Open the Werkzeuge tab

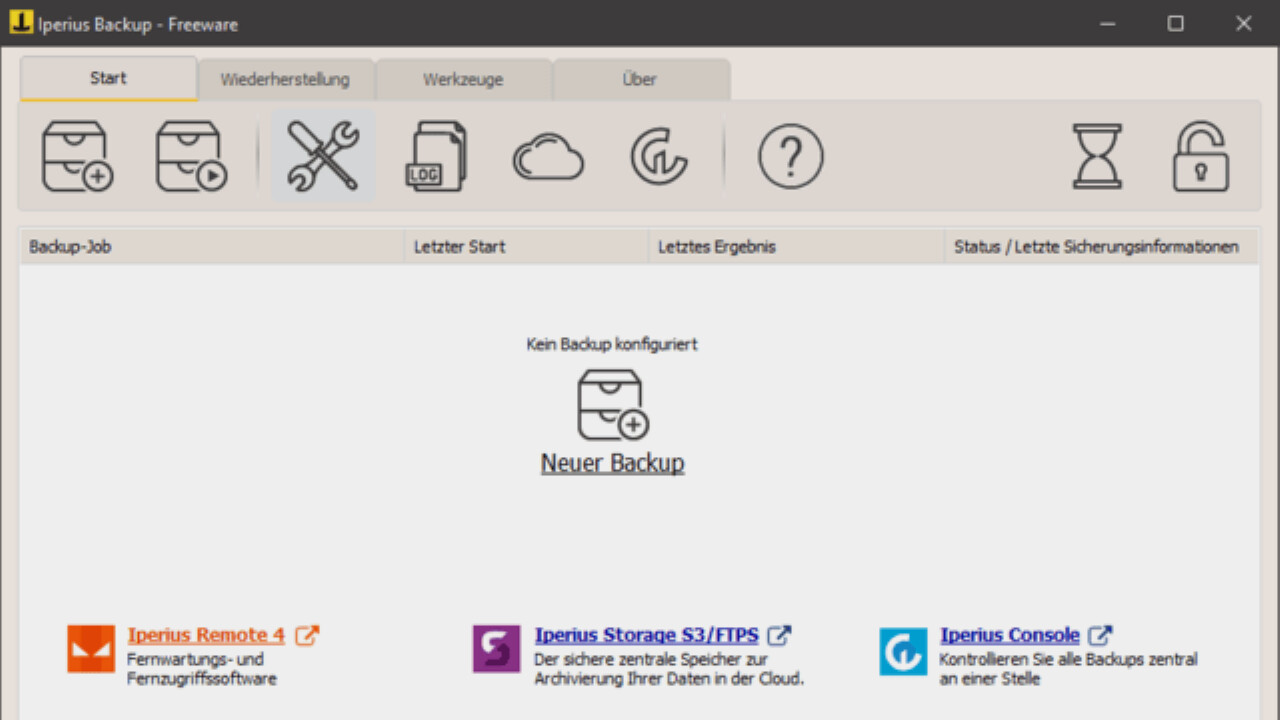pyautogui.click(x=463, y=79)
